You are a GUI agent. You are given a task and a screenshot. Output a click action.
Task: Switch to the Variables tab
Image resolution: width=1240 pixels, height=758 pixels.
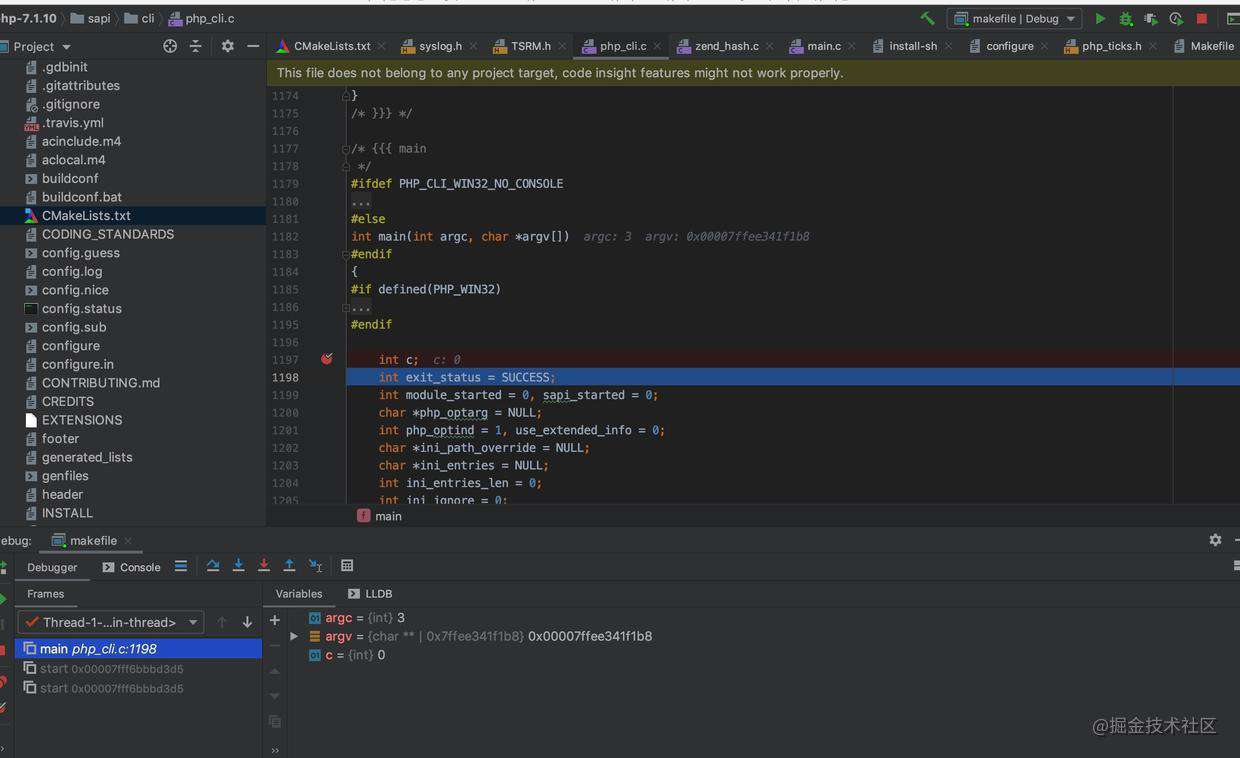pyautogui.click(x=299, y=594)
